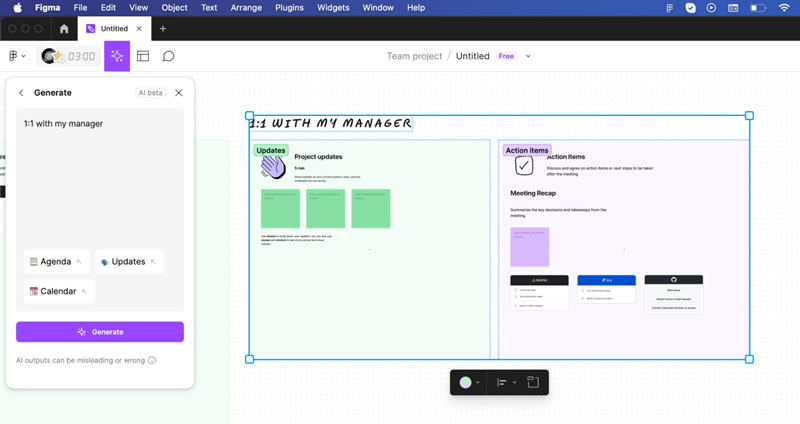Click the Team project breadcrumb link
This screenshot has height=424, width=800.
(x=414, y=56)
